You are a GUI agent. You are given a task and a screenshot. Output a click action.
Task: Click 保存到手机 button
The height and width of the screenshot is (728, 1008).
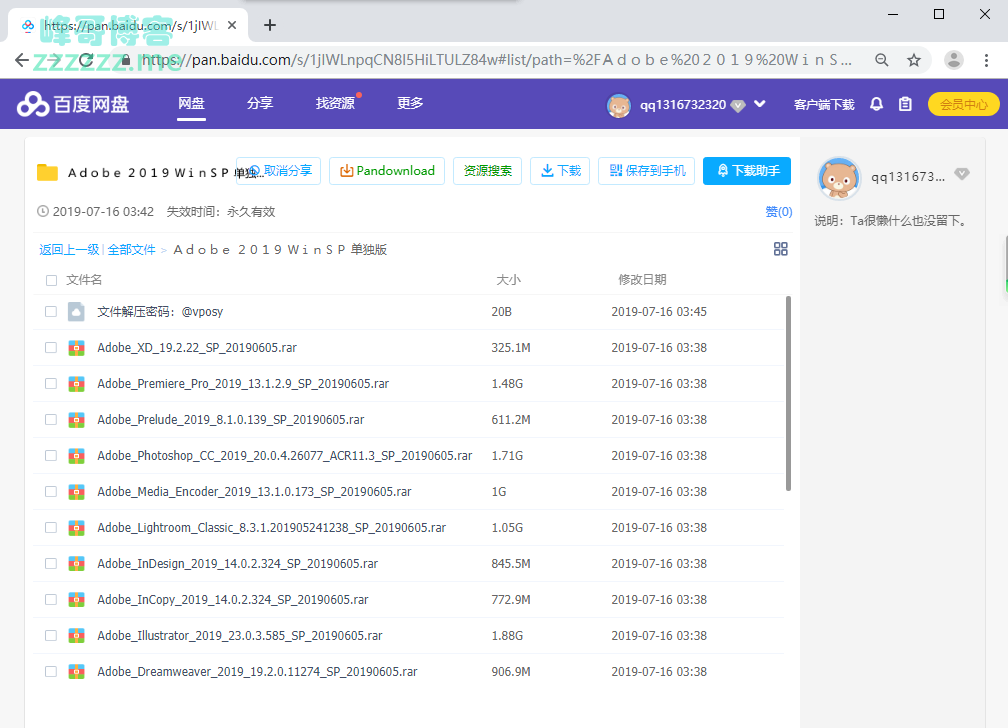click(x=647, y=171)
